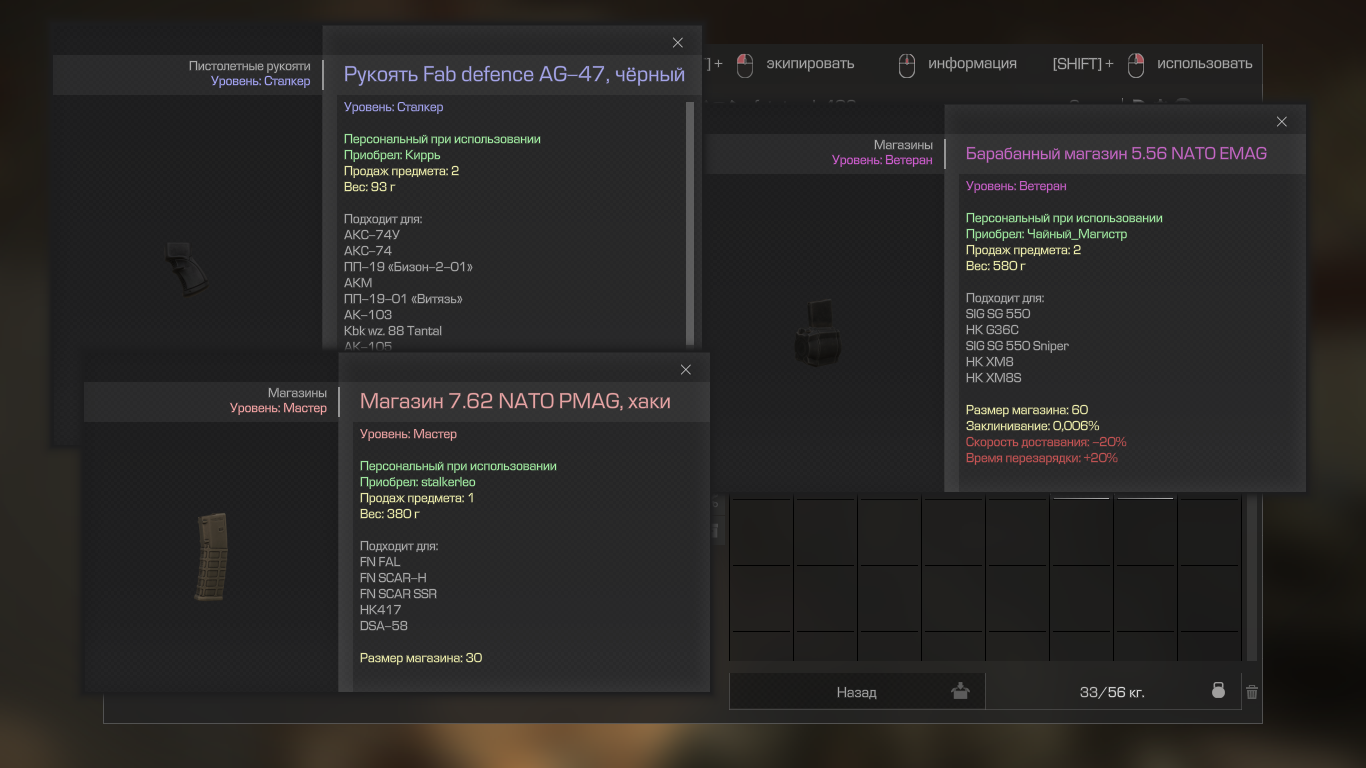Screen dimensions: 1366x768
Task: Click Приобрел: Кирръ line
Action: 392,155
